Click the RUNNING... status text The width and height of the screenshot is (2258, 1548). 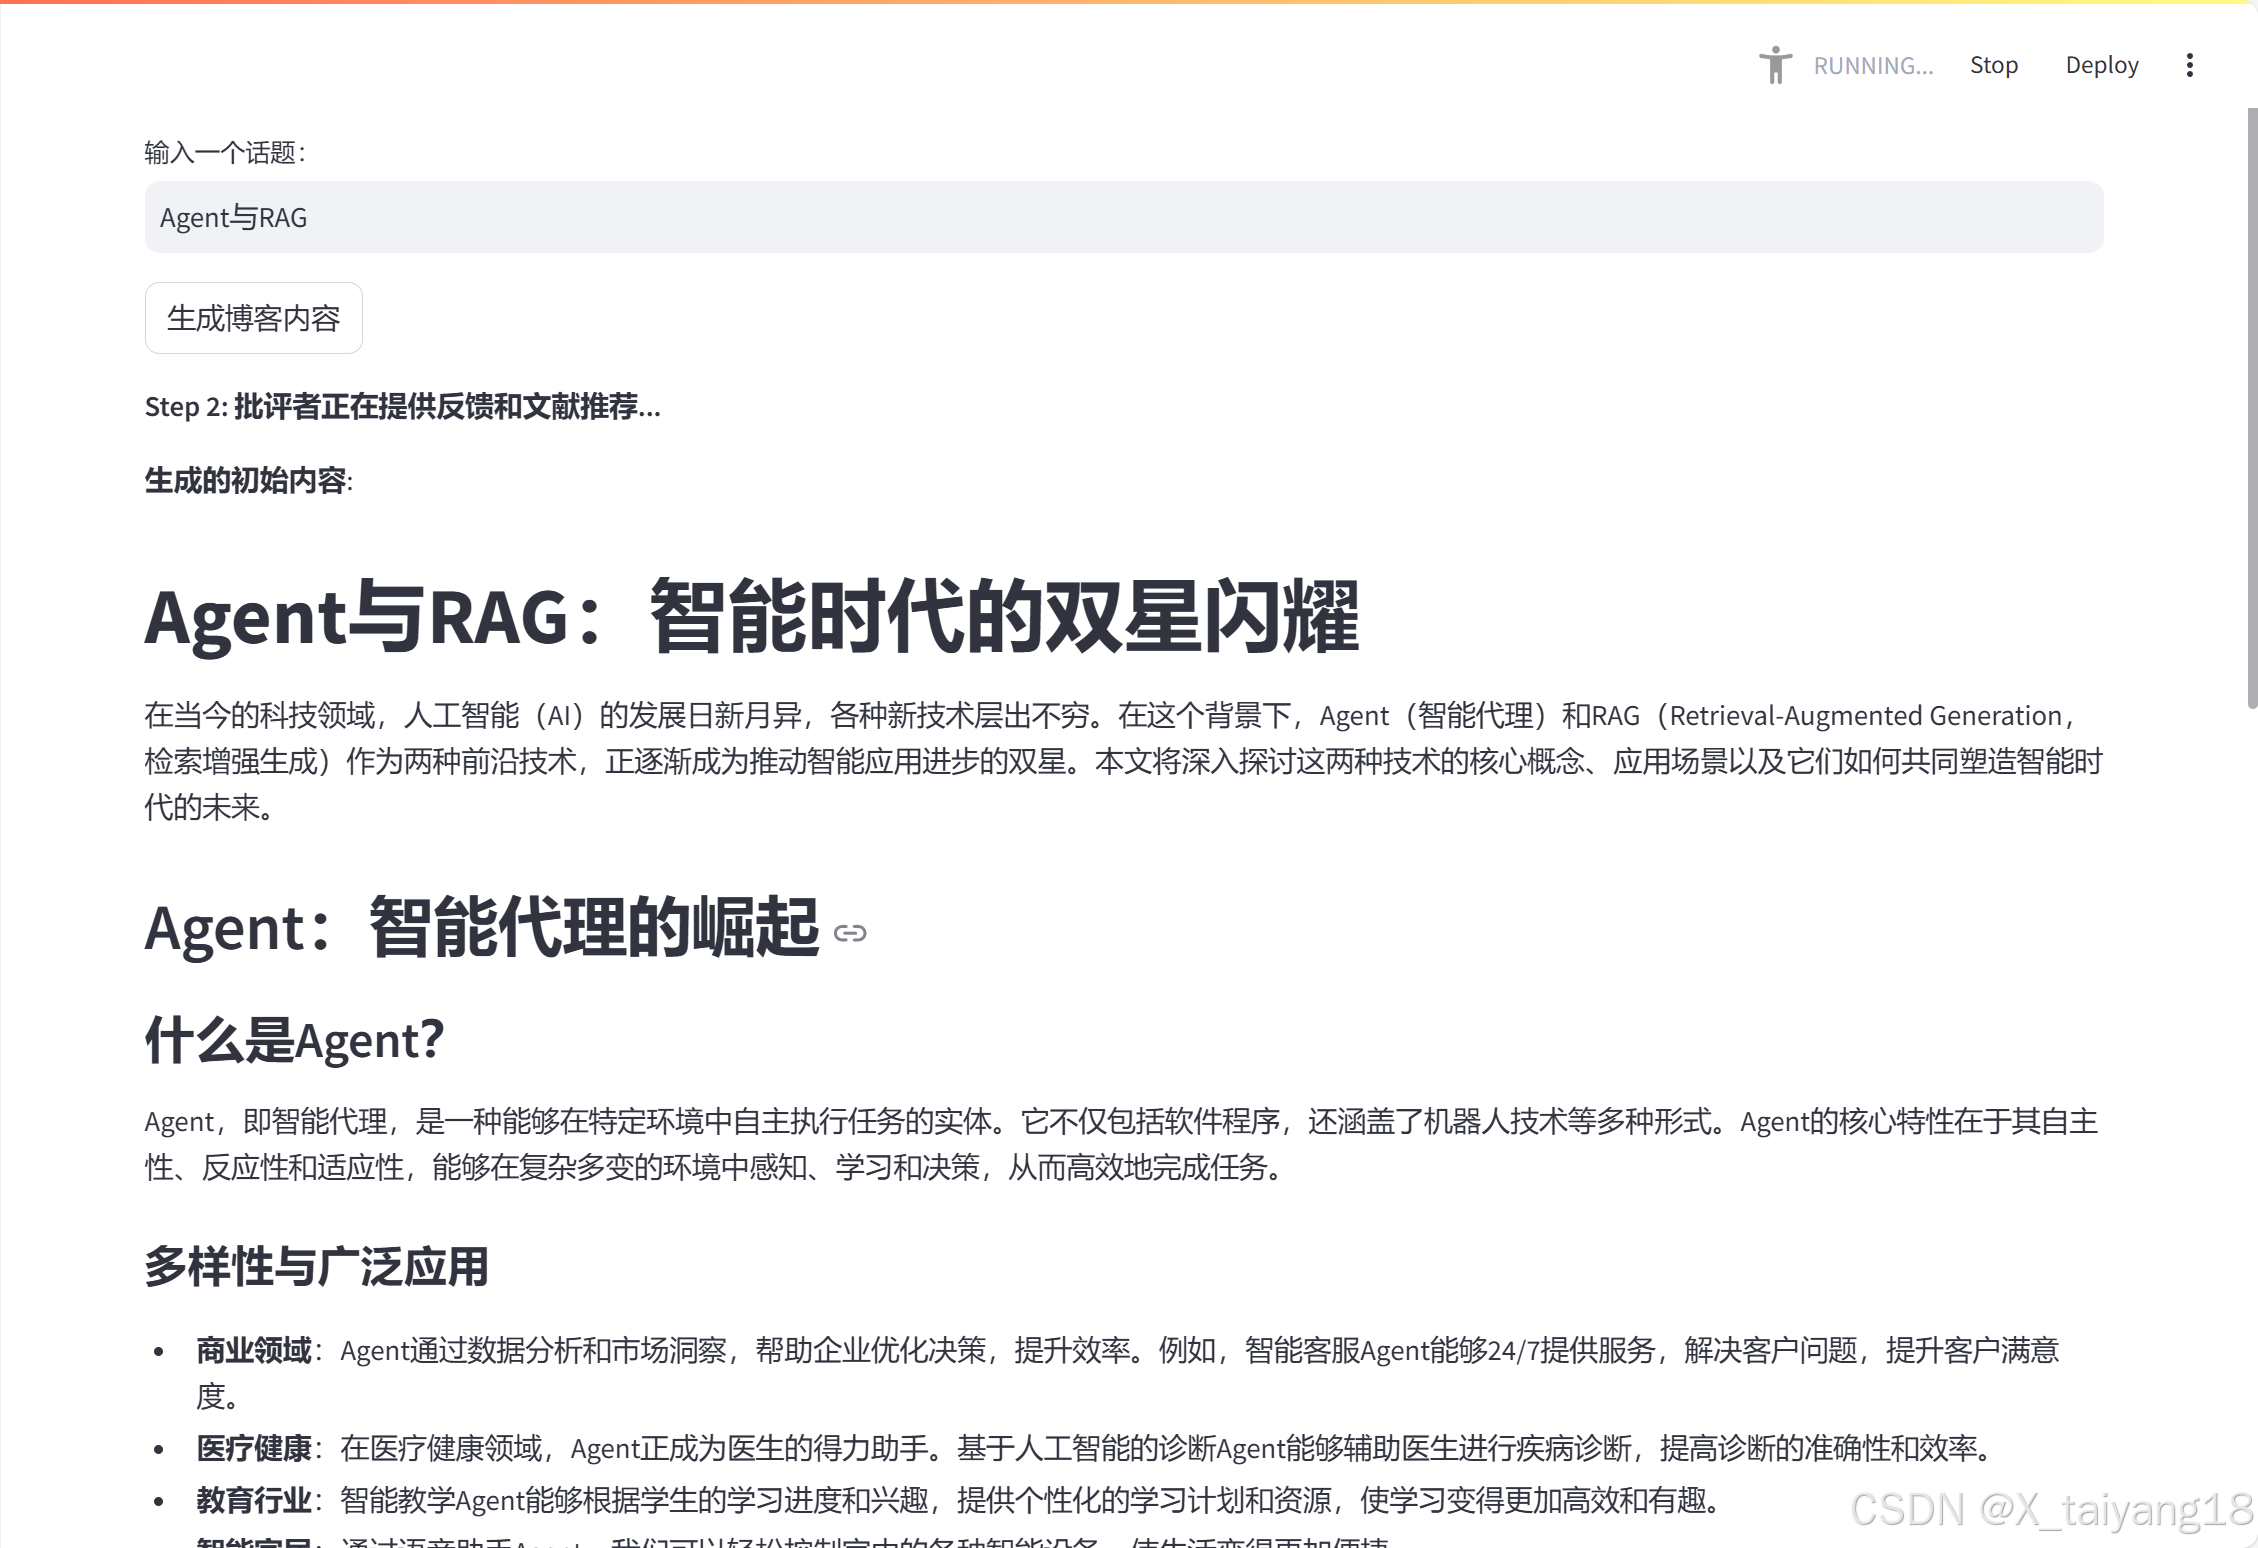[1873, 66]
